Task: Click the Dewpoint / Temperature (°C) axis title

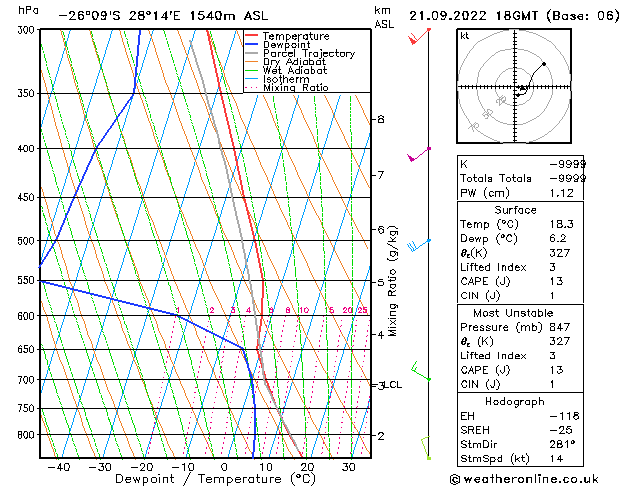Action: point(215,479)
